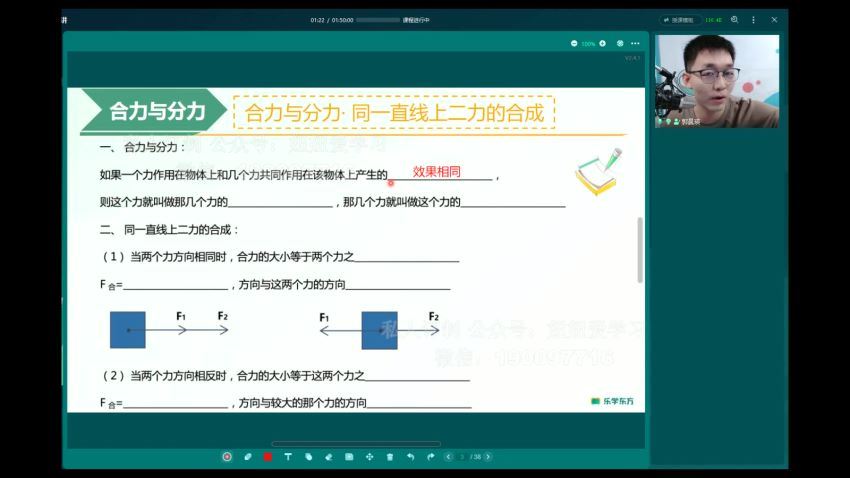Select the laser pointer tool
Image resolution: width=850 pixels, height=478 pixels.
coord(227,457)
